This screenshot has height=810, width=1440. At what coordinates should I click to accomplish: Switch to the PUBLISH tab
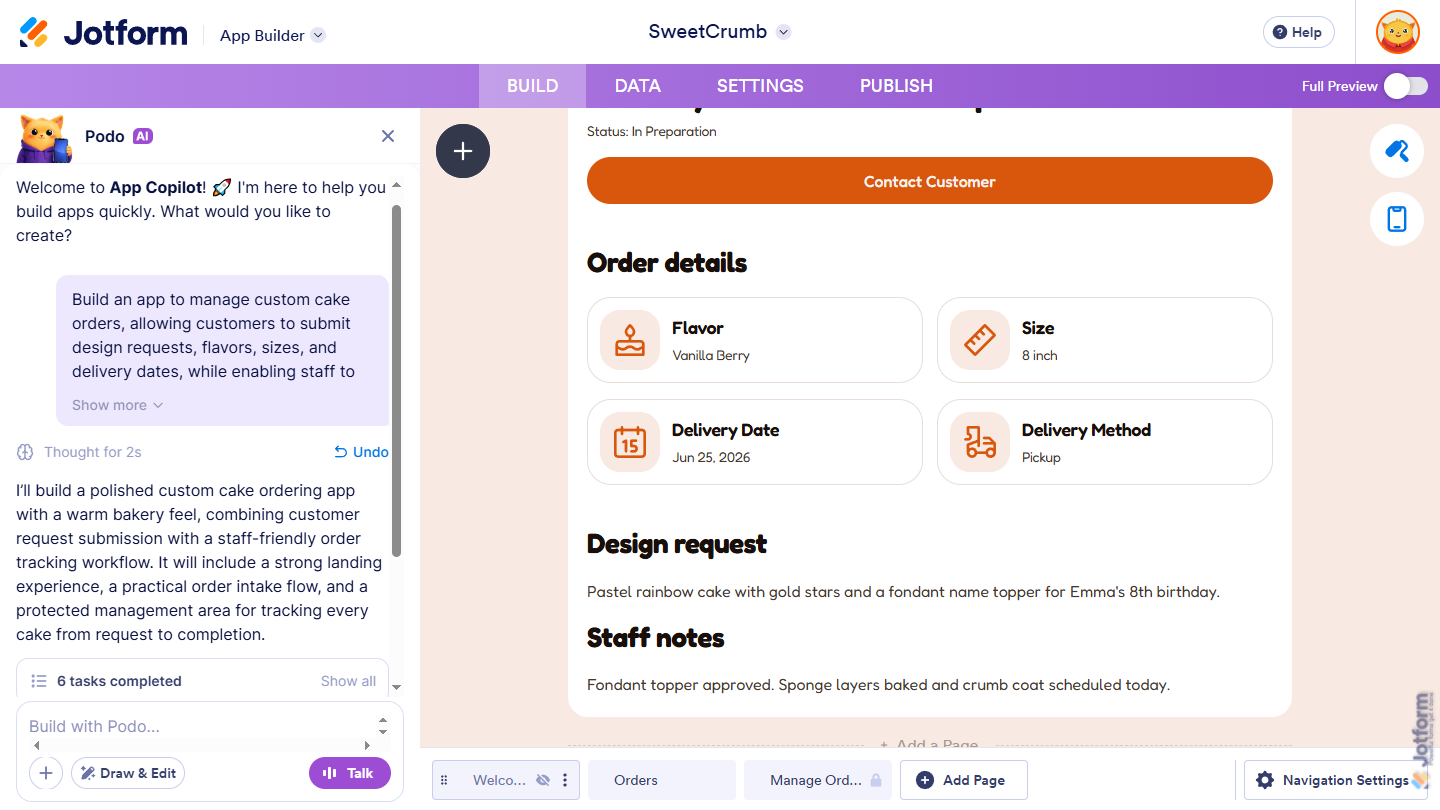[896, 86]
